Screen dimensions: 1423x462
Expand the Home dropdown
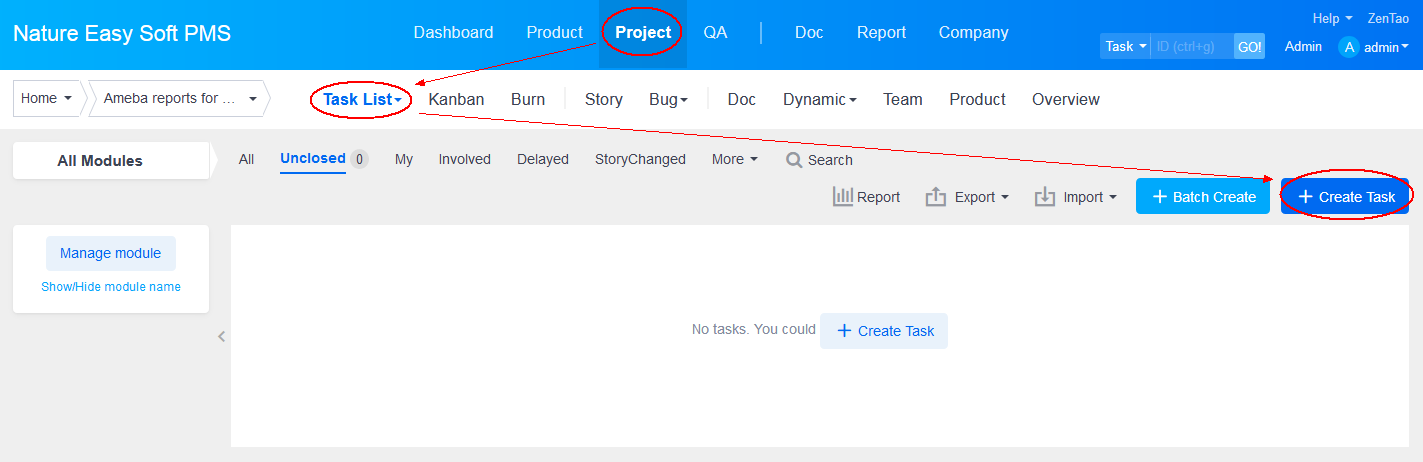47,99
